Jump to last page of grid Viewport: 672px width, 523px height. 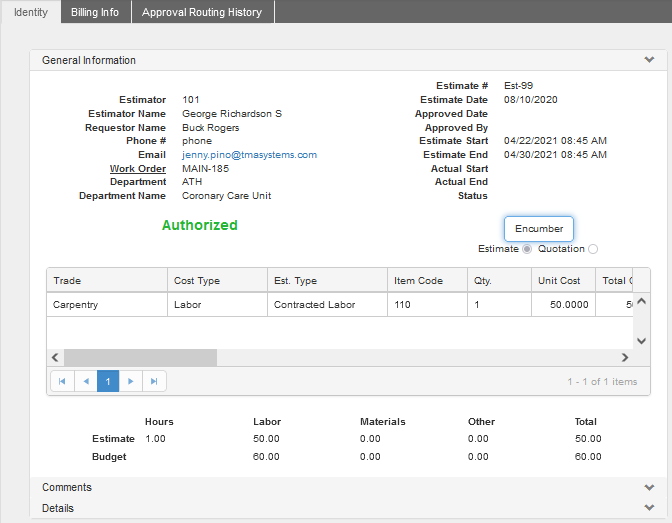[154, 381]
